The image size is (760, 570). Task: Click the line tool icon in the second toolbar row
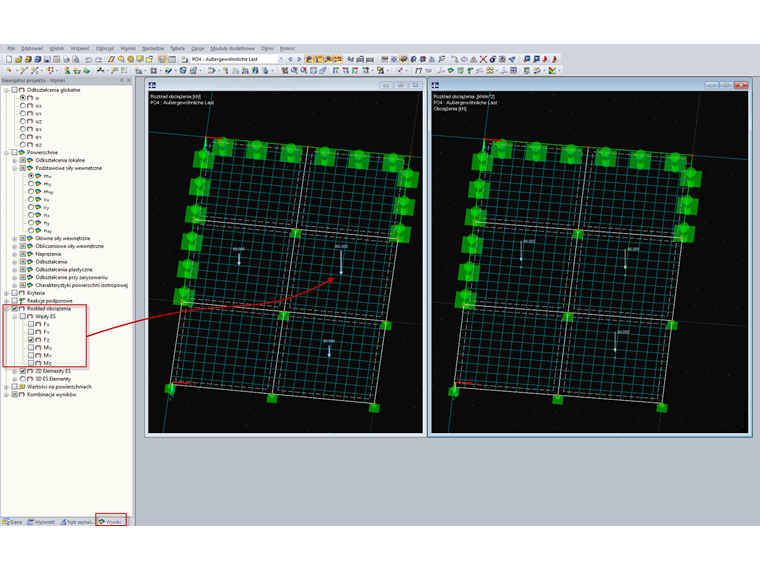(24, 71)
